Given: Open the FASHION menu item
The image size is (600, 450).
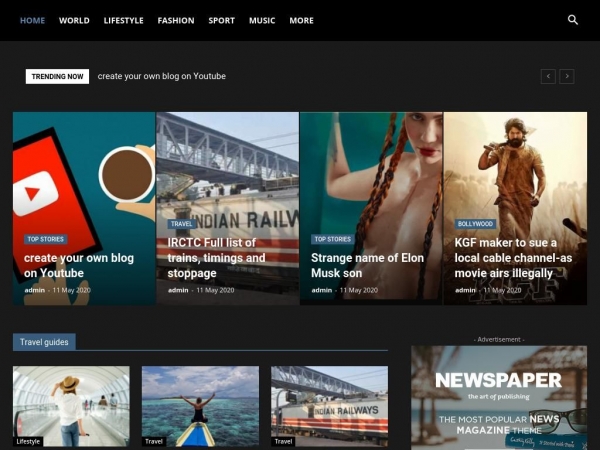Looking at the screenshot, I should tap(176, 21).
